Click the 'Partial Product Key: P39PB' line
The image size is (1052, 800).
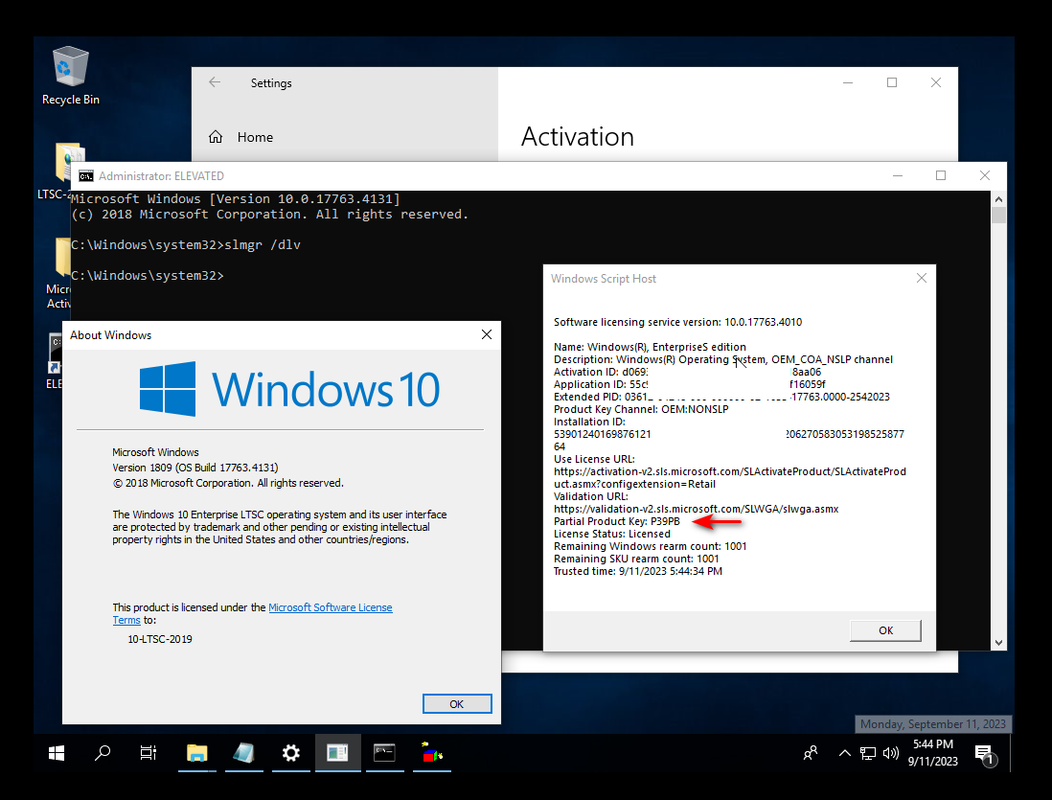(x=617, y=521)
